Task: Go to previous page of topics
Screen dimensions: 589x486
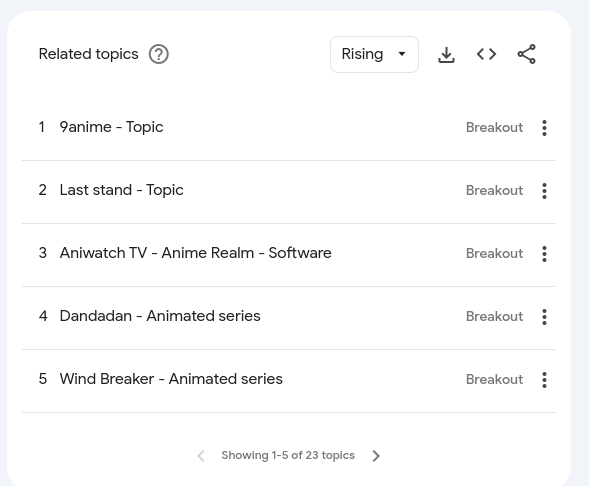Action: 201,456
